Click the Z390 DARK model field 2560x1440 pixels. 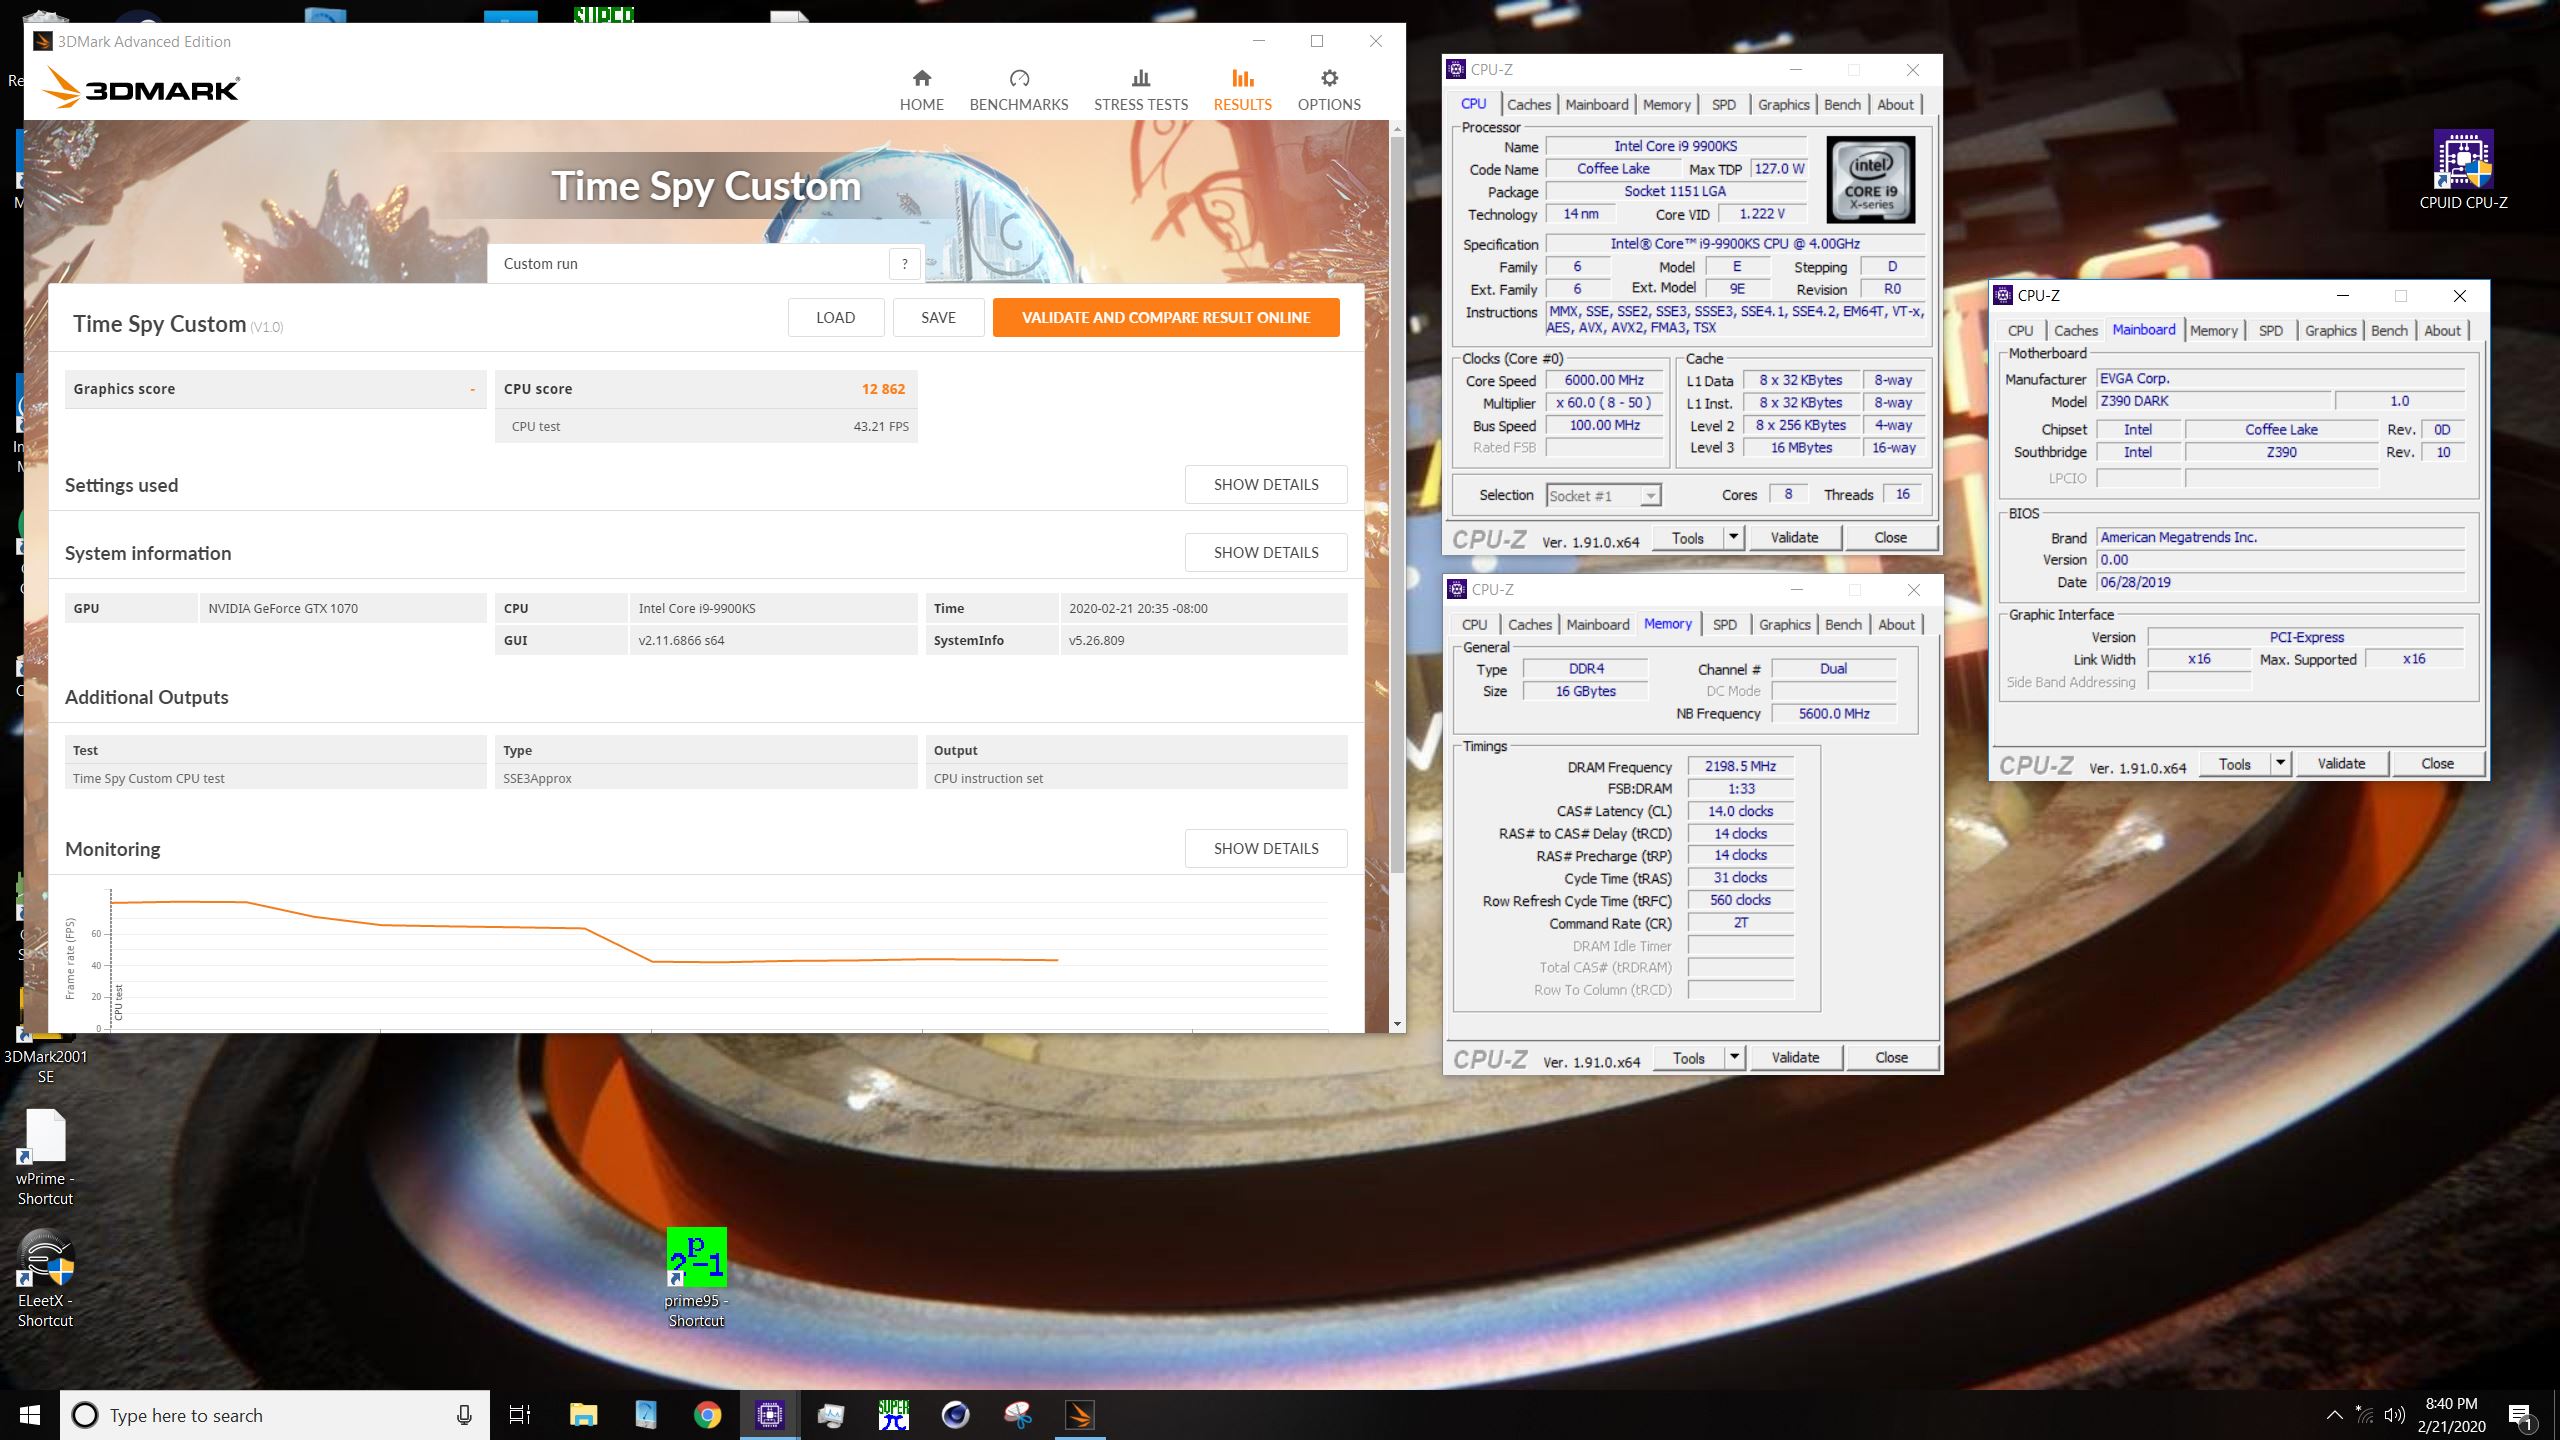click(2214, 401)
